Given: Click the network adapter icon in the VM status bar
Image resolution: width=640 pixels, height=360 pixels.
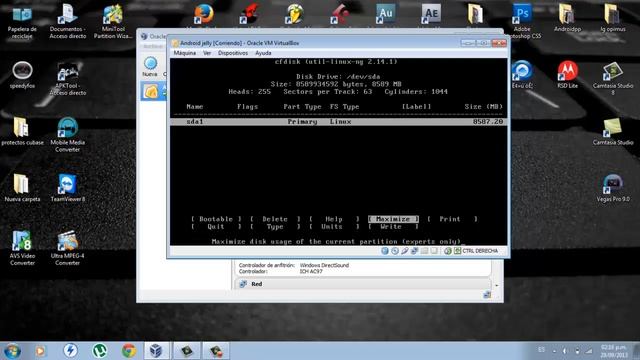Looking at the screenshot, I should coord(415,251).
